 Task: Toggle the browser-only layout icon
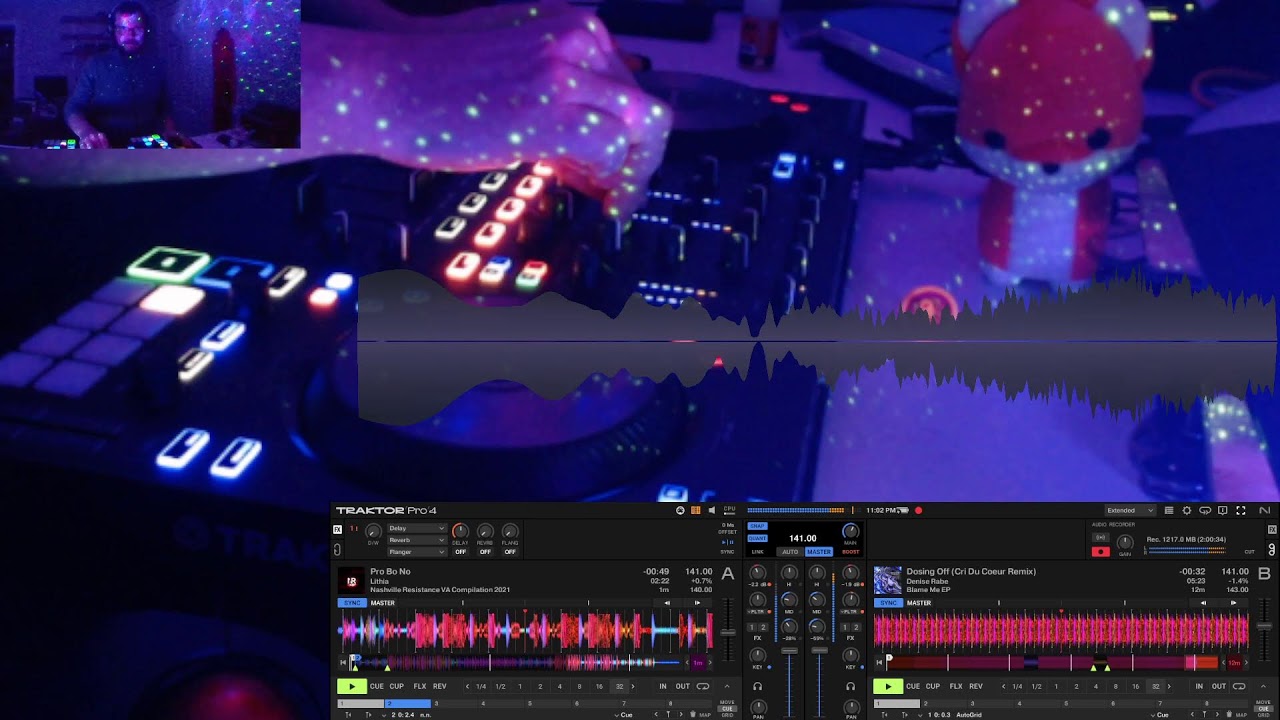[x=1169, y=510]
